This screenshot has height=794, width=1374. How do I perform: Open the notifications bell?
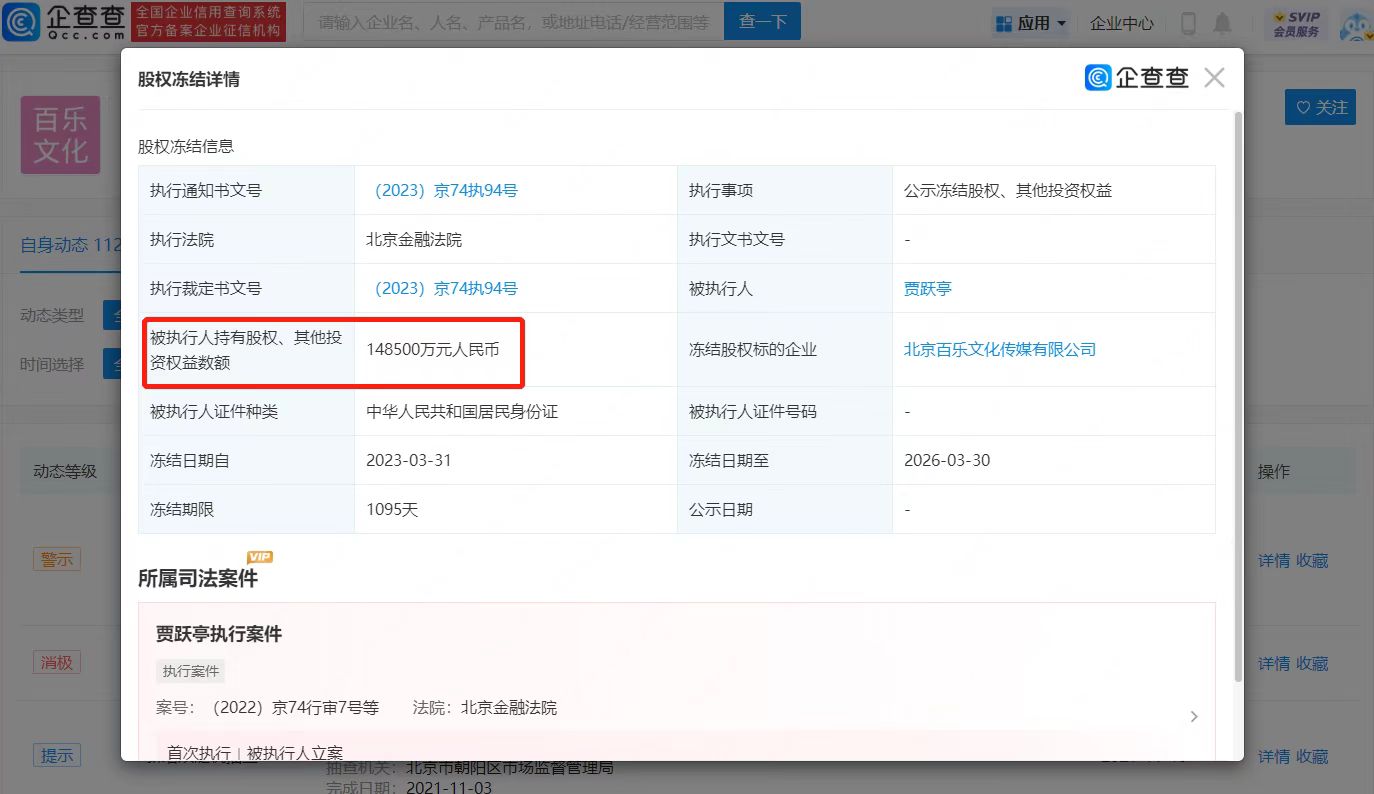(x=1222, y=22)
